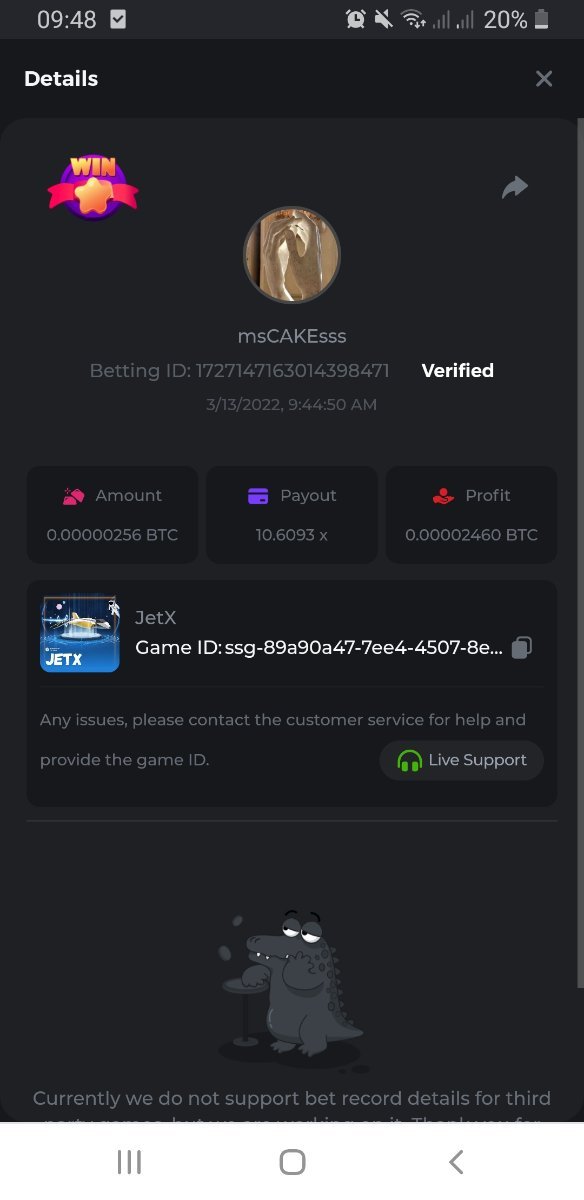This screenshot has width=584, height=1200.
Task: Tap the JetX game thumbnail
Action: [x=80, y=634]
